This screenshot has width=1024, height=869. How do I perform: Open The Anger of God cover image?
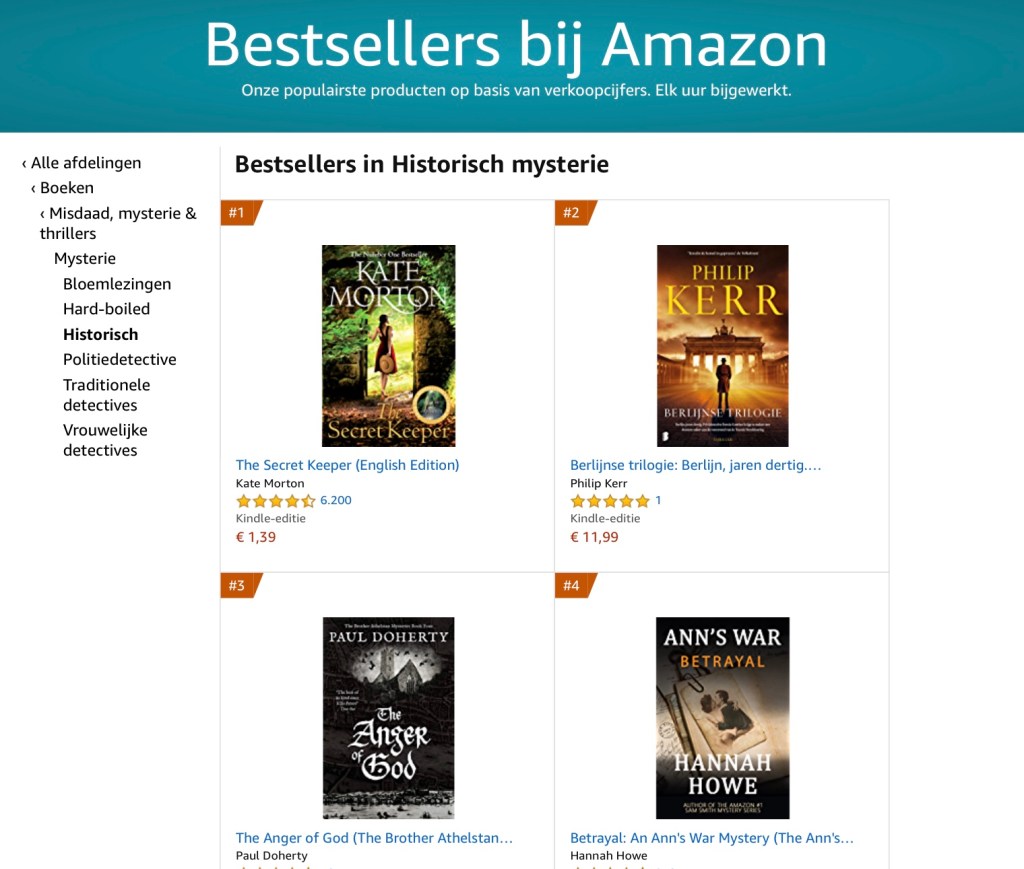coord(389,718)
